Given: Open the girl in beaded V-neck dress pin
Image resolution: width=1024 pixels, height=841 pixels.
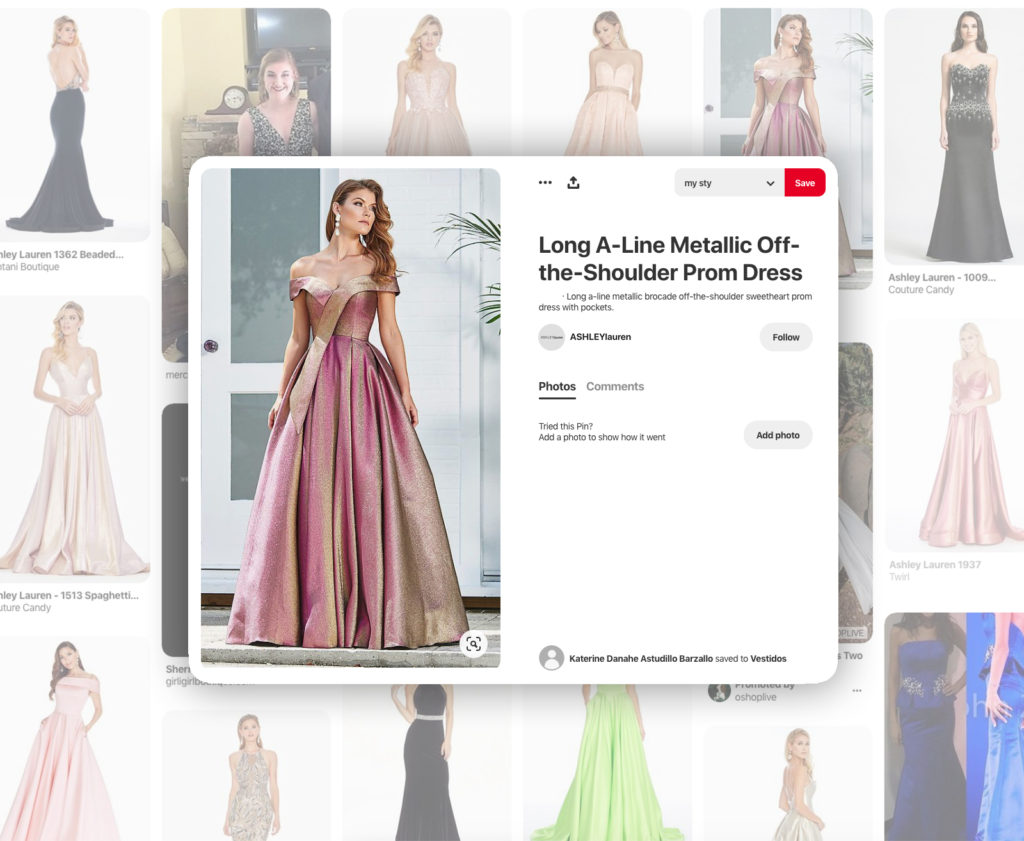Looking at the screenshot, I should pyautogui.click(x=246, y=82).
